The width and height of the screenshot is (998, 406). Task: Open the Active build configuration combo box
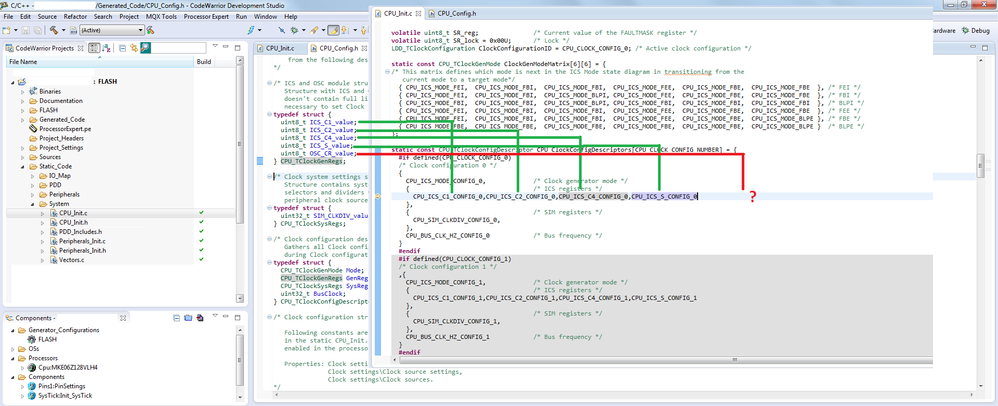(x=111, y=30)
